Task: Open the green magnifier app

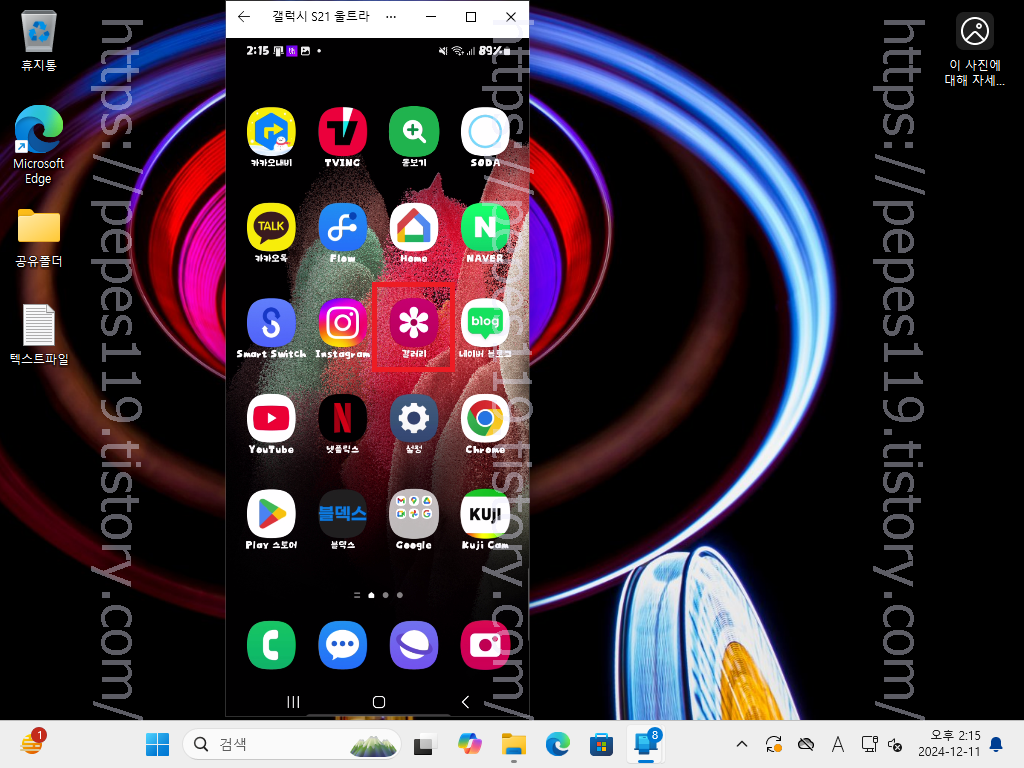Action: pyautogui.click(x=413, y=132)
